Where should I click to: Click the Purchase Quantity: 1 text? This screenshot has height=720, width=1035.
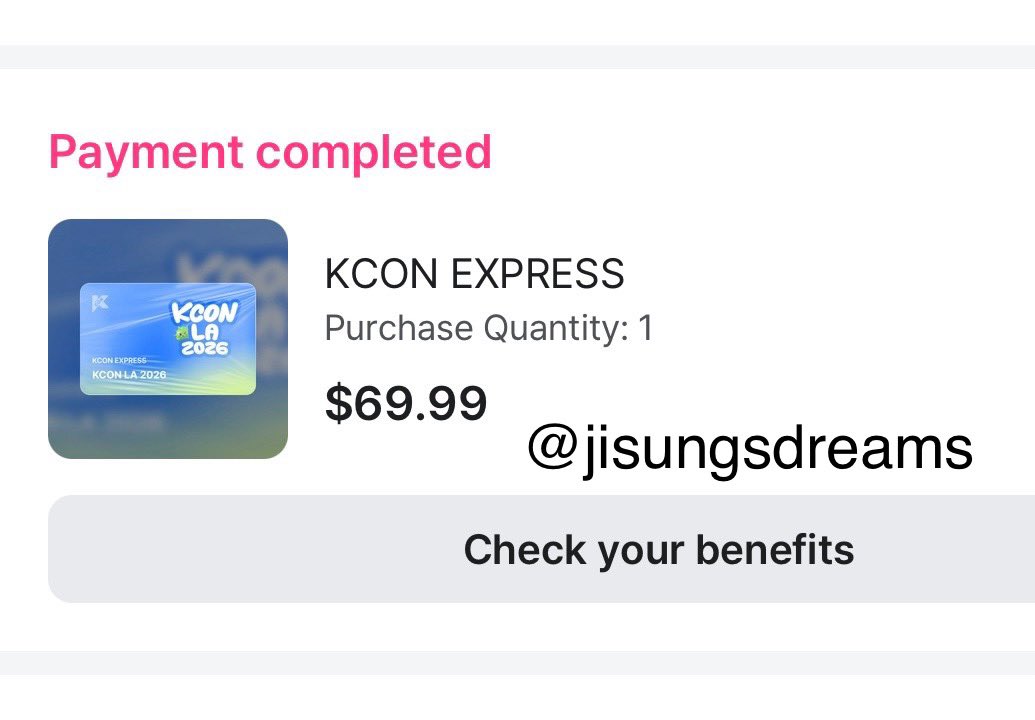(x=488, y=328)
